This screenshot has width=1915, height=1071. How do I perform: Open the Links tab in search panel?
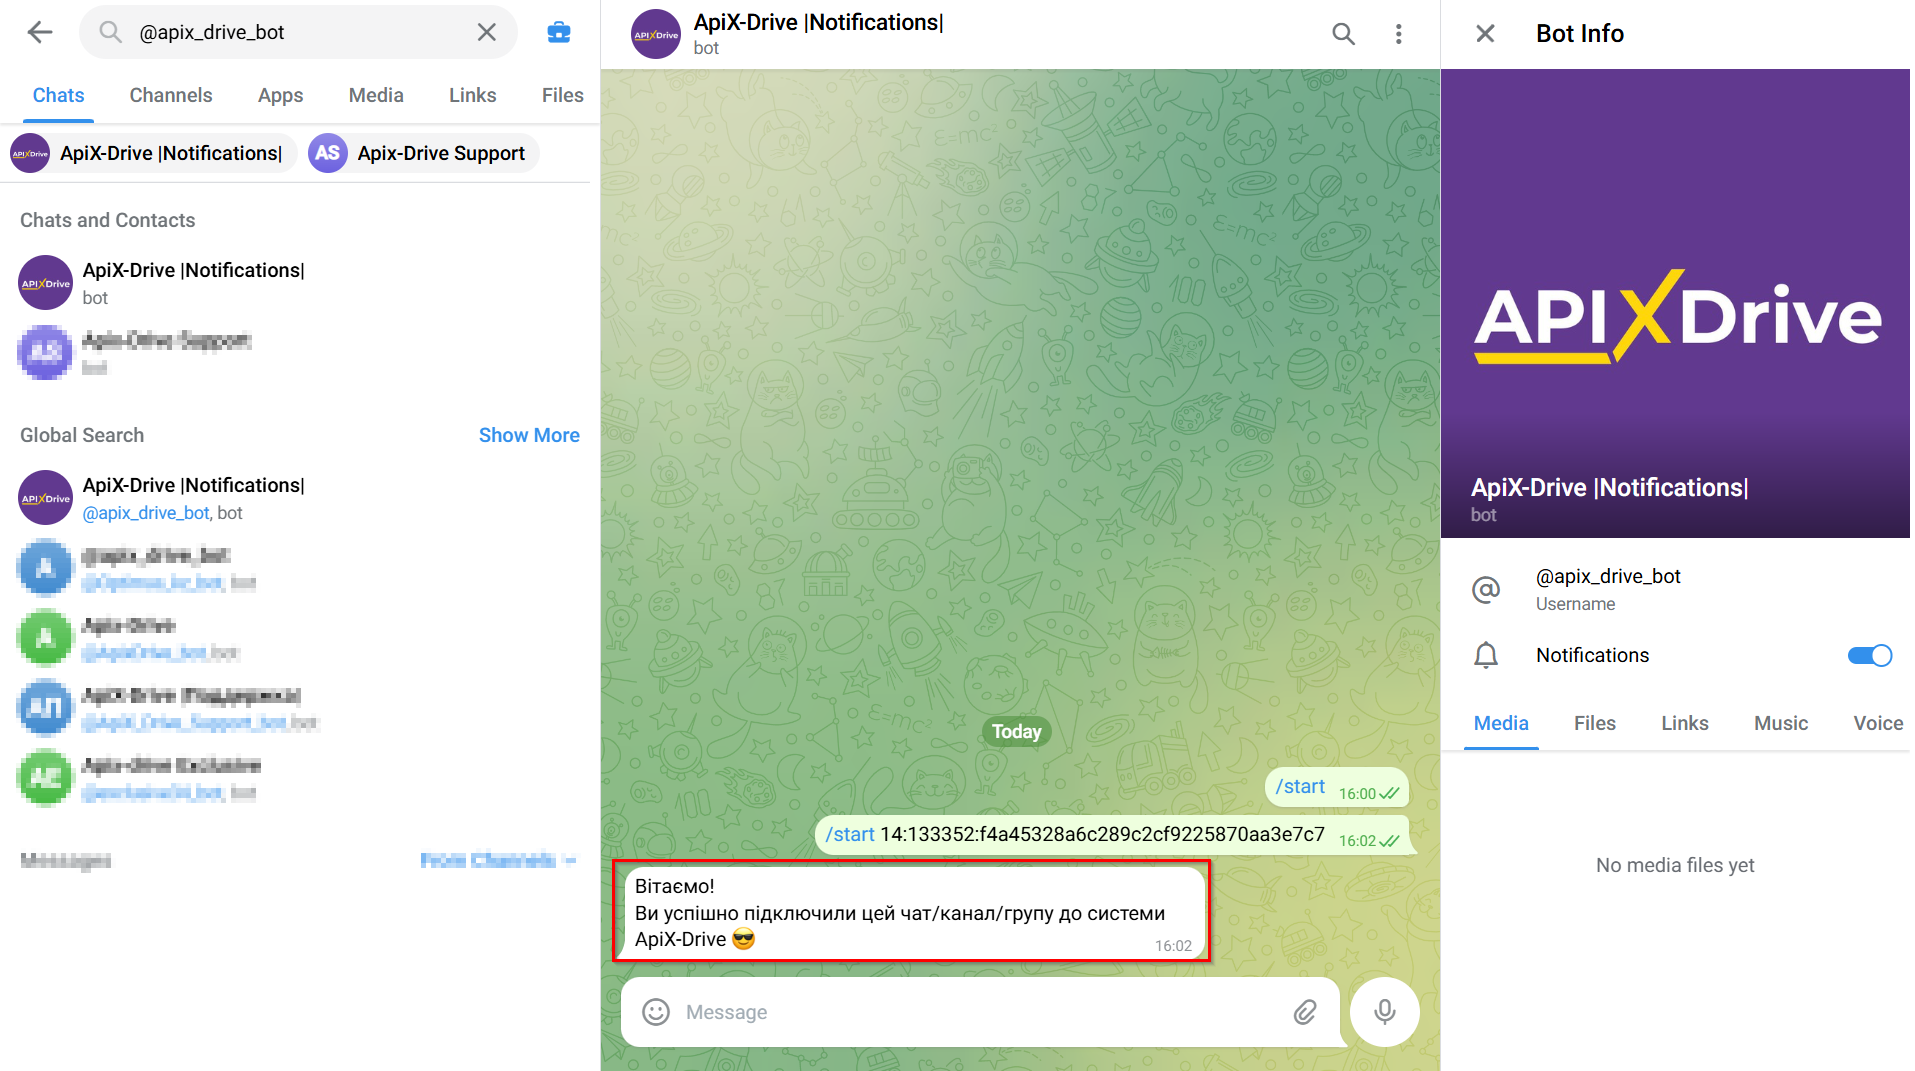click(x=472, y=95)
